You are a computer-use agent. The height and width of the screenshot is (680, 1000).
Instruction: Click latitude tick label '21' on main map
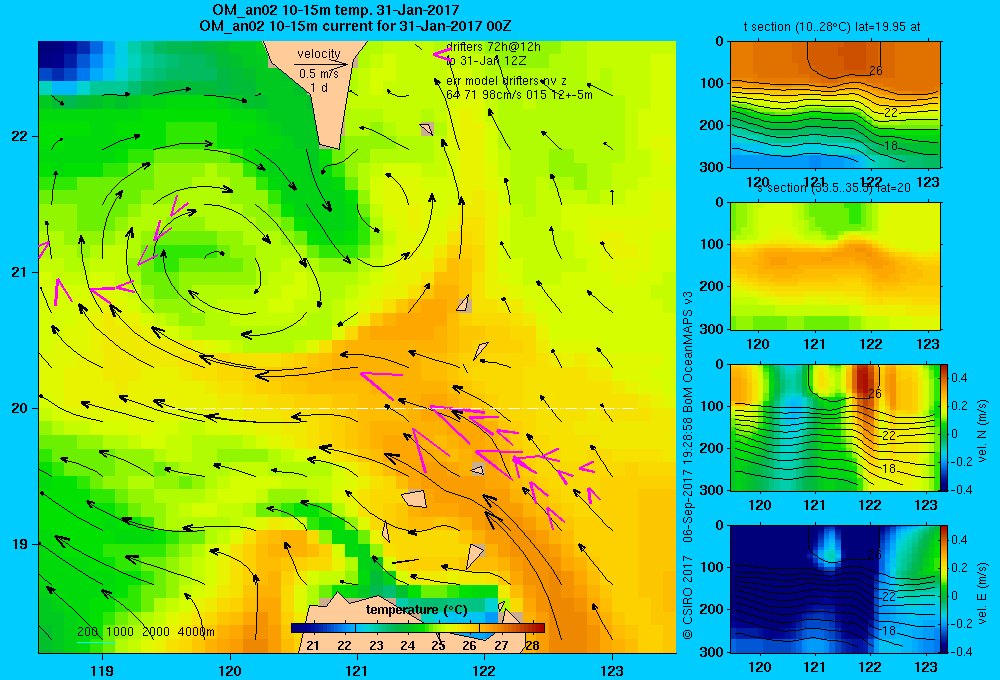point(19,272)
